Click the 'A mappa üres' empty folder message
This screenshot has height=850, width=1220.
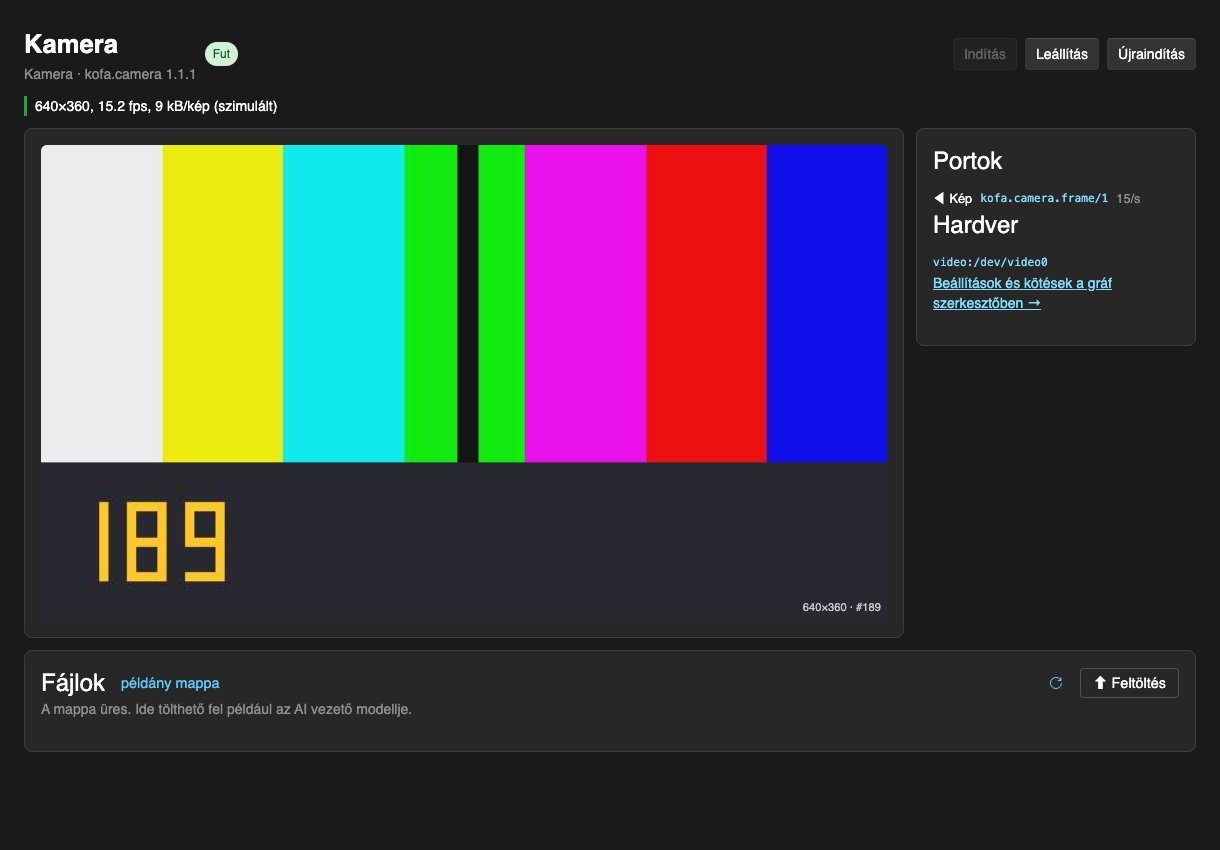point(226,709)
